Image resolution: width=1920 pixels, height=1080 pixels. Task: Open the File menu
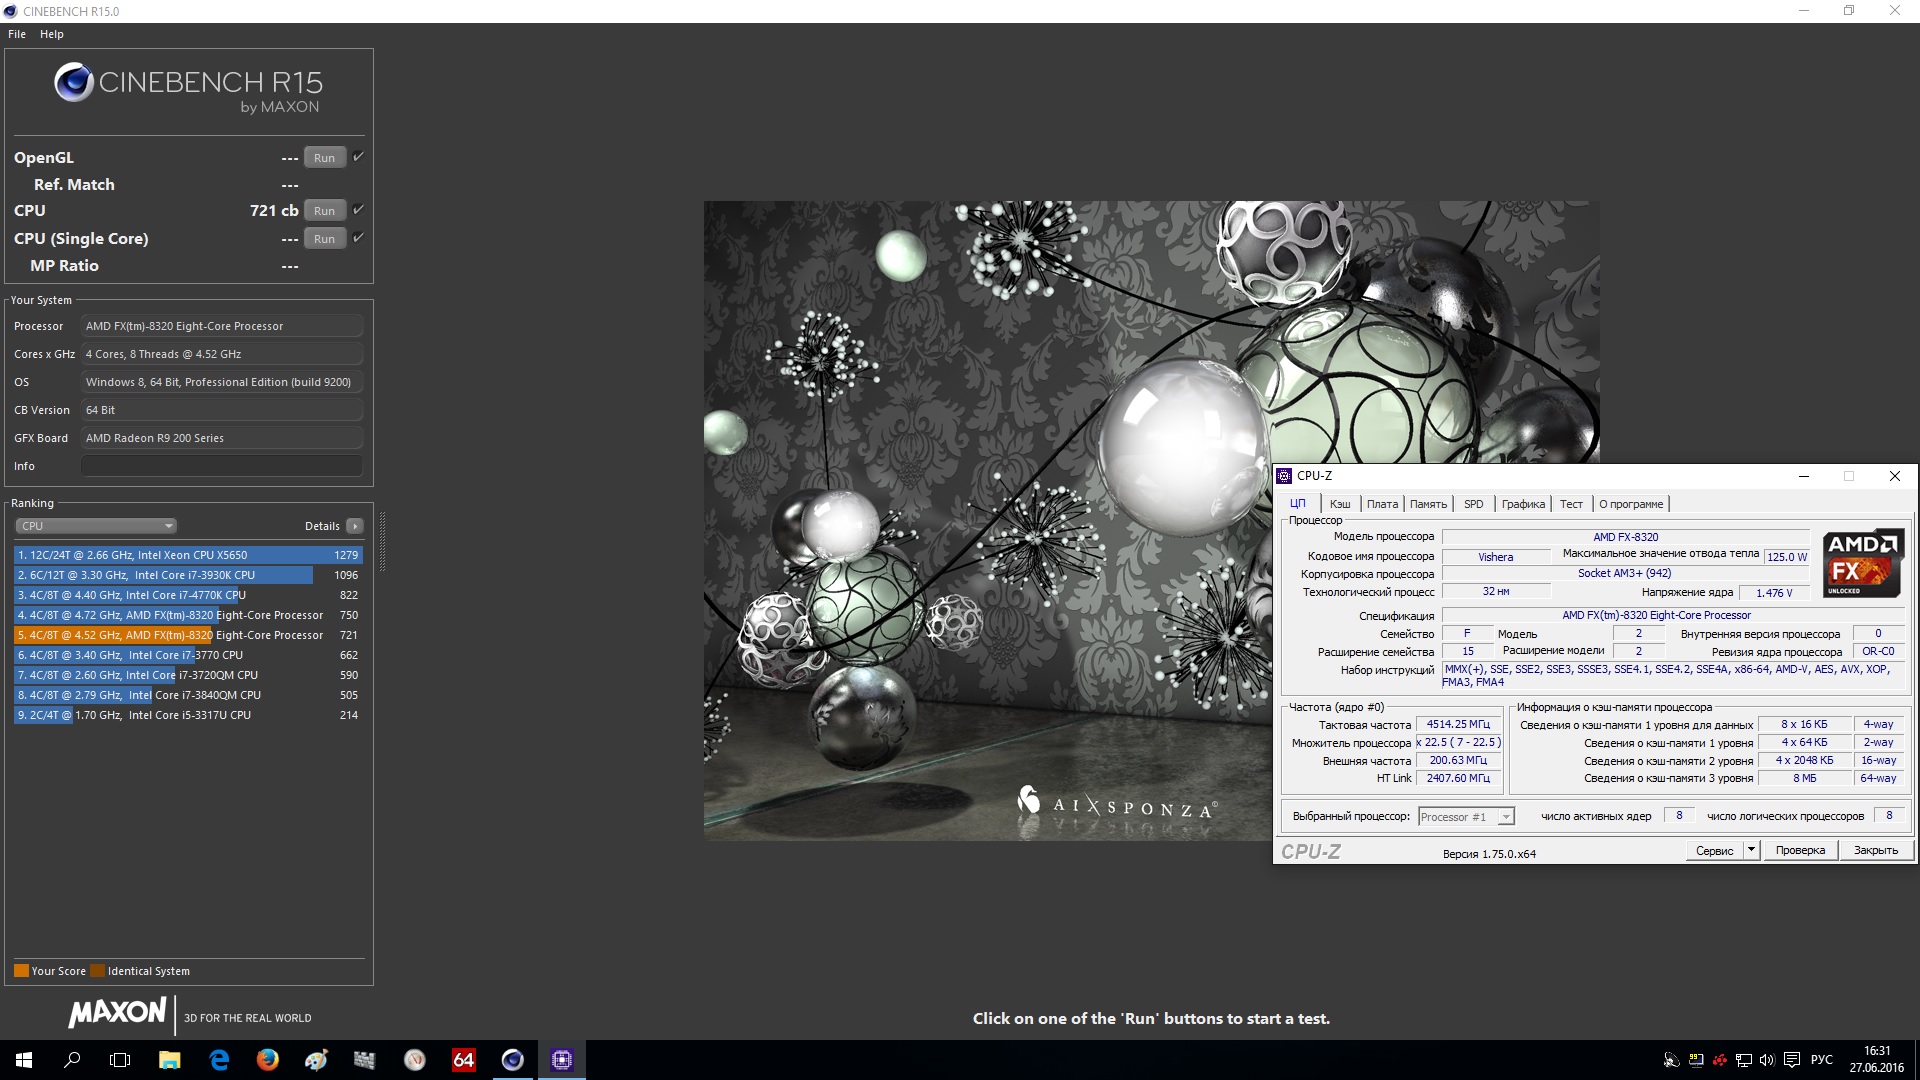17,34
